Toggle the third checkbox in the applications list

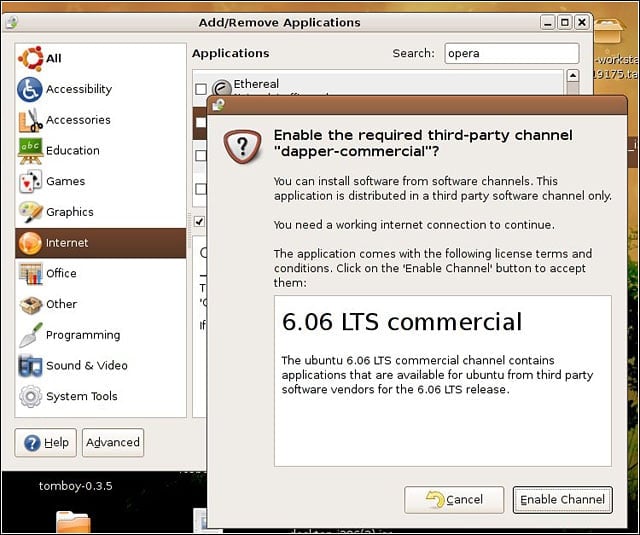[x=200, y=155]
